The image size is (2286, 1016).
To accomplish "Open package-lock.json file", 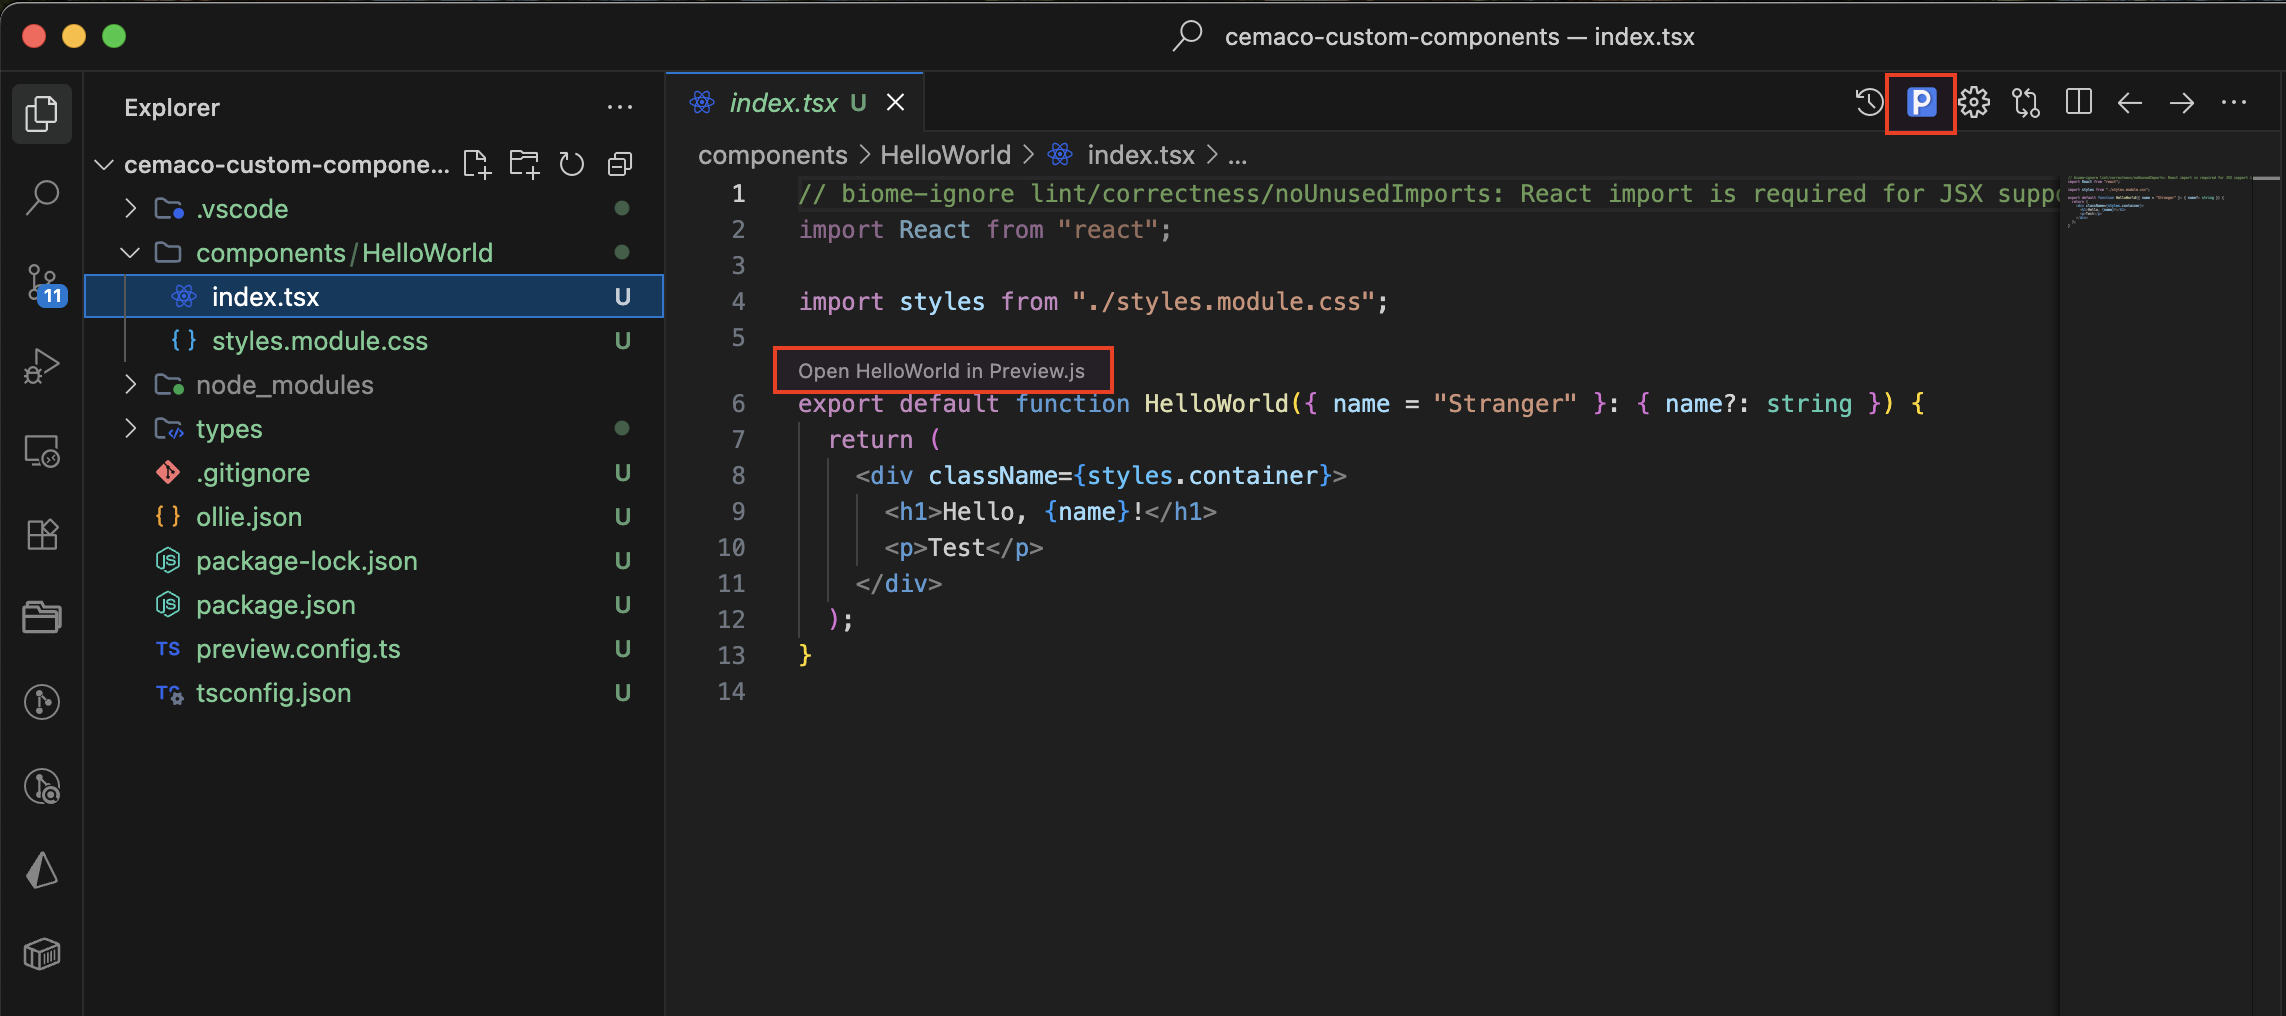I will coord(374,560).
